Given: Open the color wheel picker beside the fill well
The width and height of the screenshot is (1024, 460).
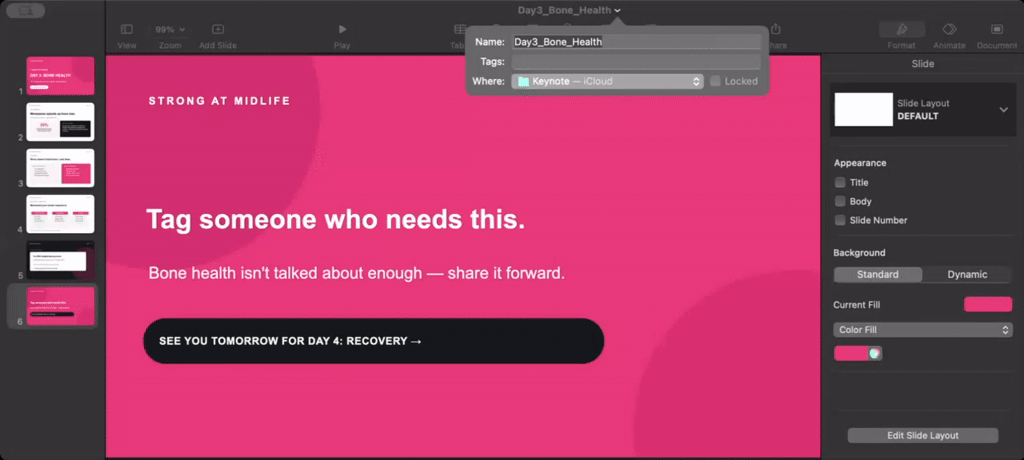Looking at the screenshot, I should [875, 353].
